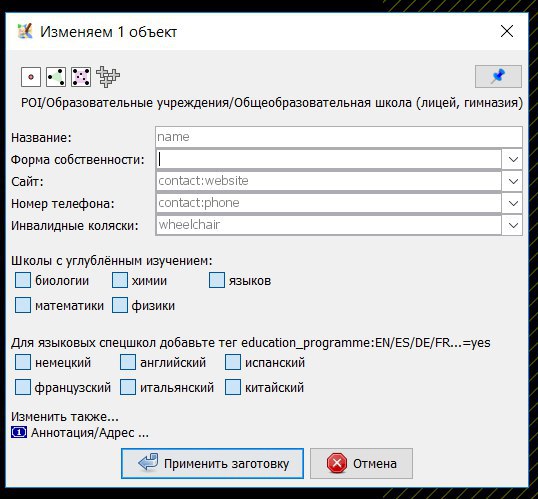This screenshot has width=538, height=499.
Task: Toggle the китайский checkbox
Action: 233,387
